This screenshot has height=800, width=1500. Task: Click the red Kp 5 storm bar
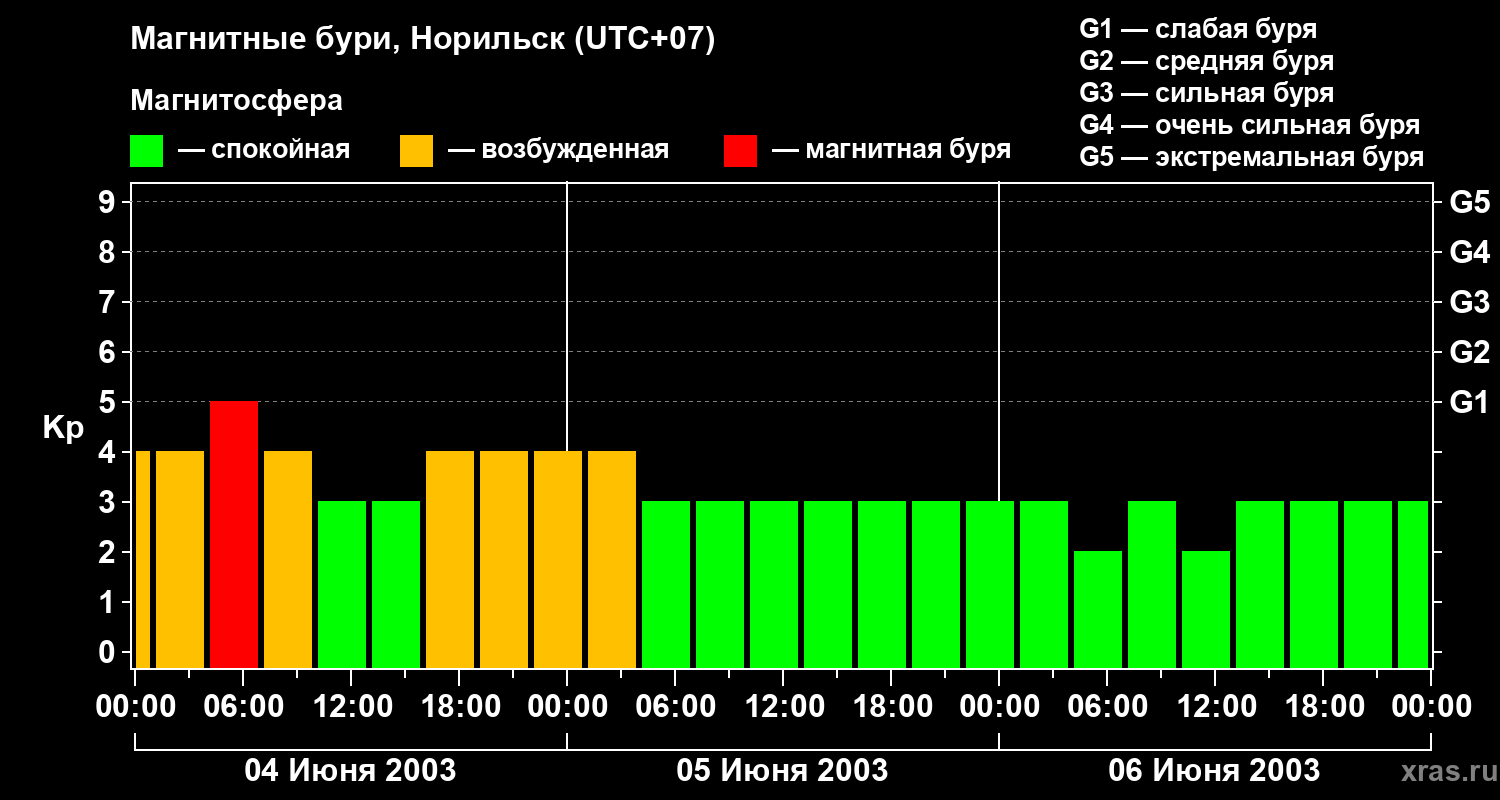(x=234, y=534)
